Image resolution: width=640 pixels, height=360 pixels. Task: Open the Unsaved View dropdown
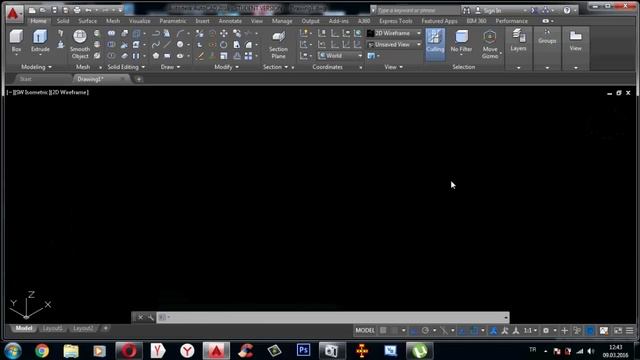coord(394,44)
